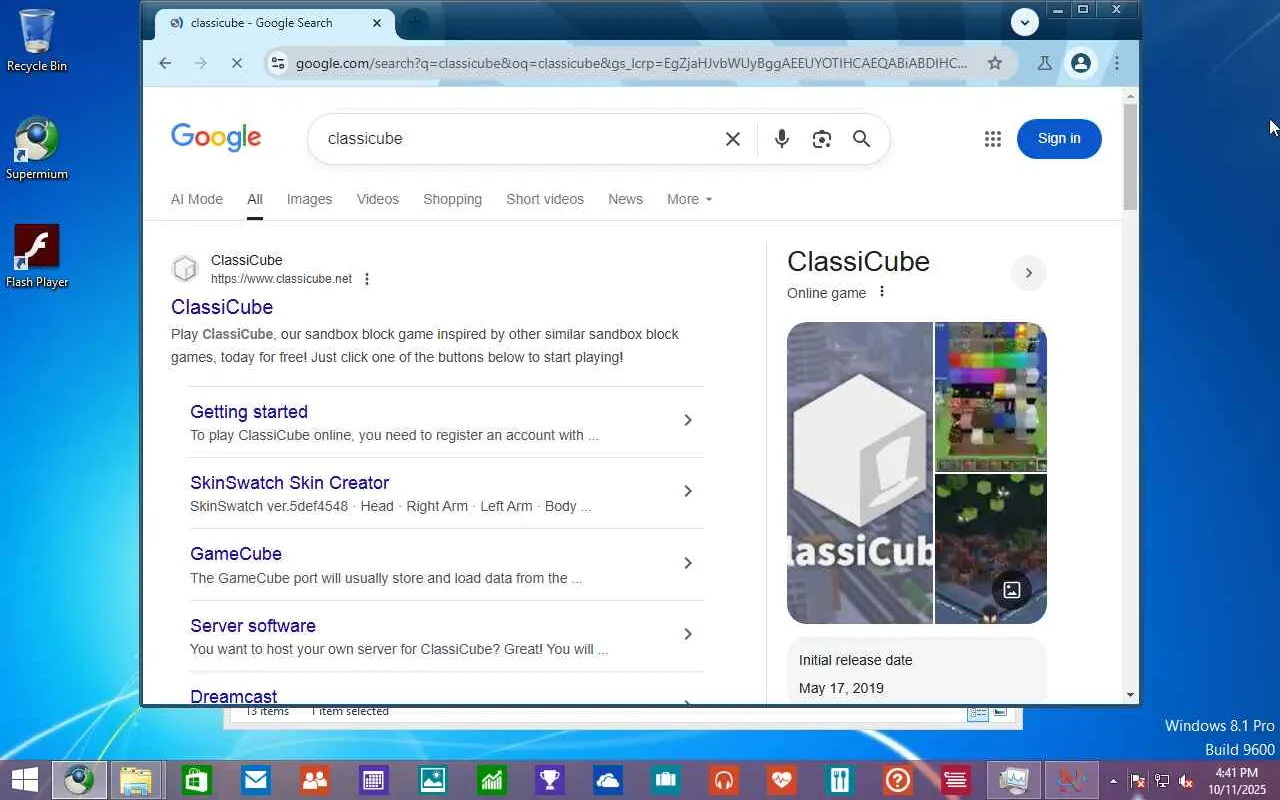Switch to Videos results

(378, 199)
